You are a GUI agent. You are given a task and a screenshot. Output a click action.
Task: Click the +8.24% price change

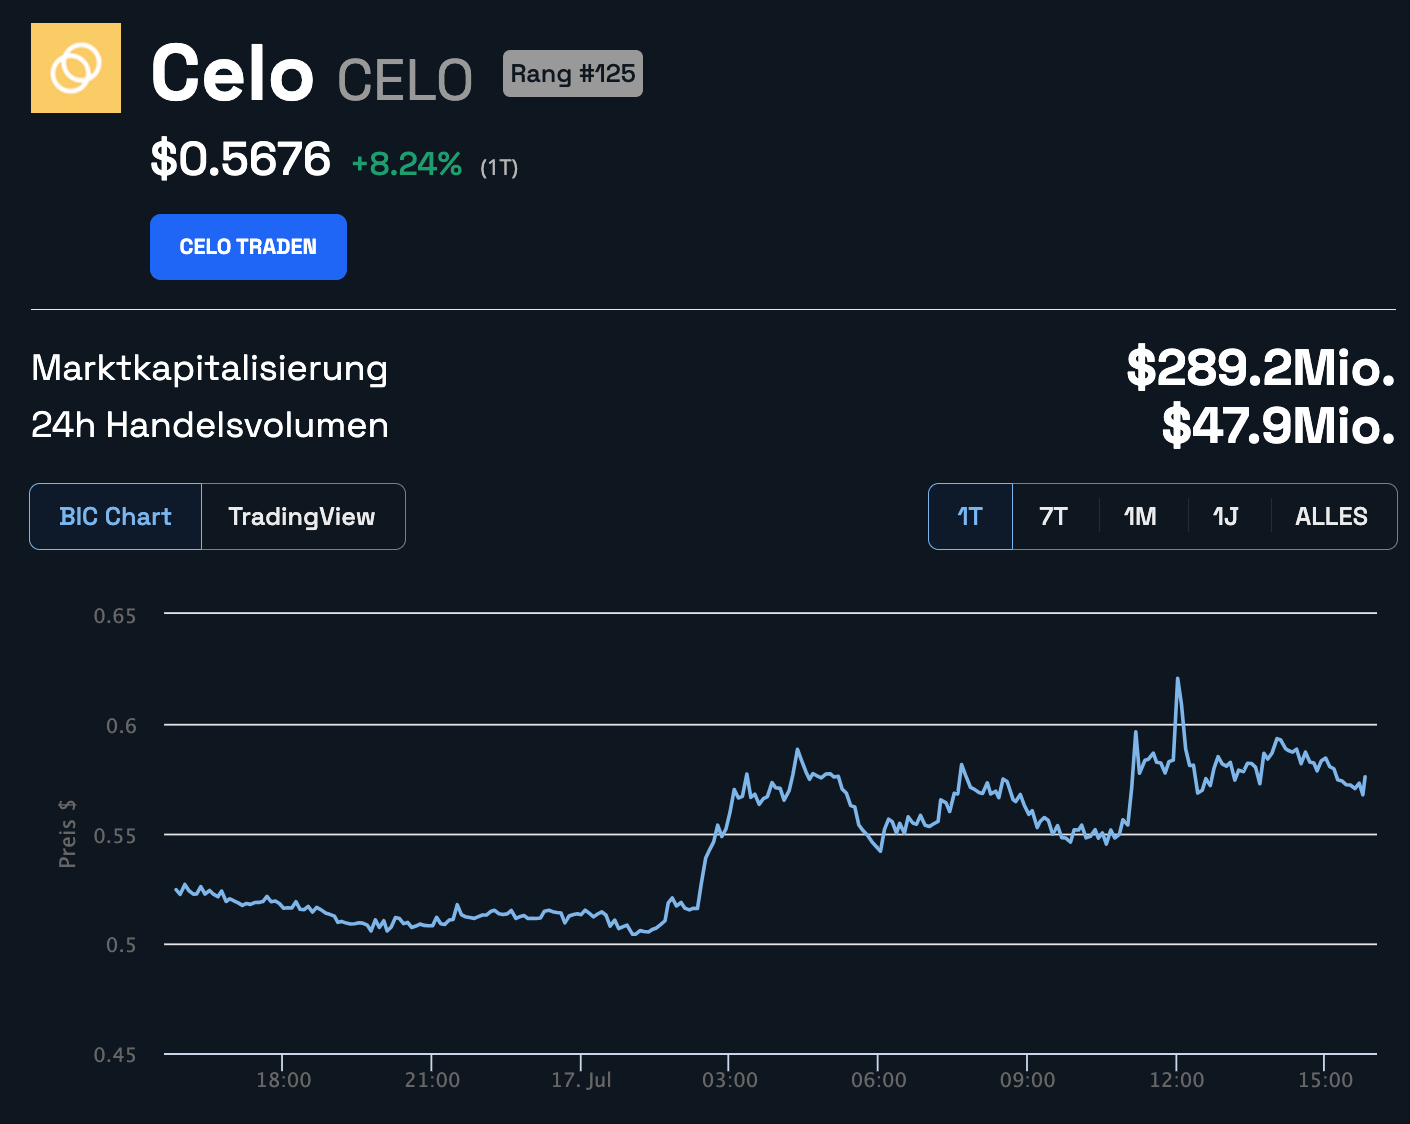coord(406,164)
